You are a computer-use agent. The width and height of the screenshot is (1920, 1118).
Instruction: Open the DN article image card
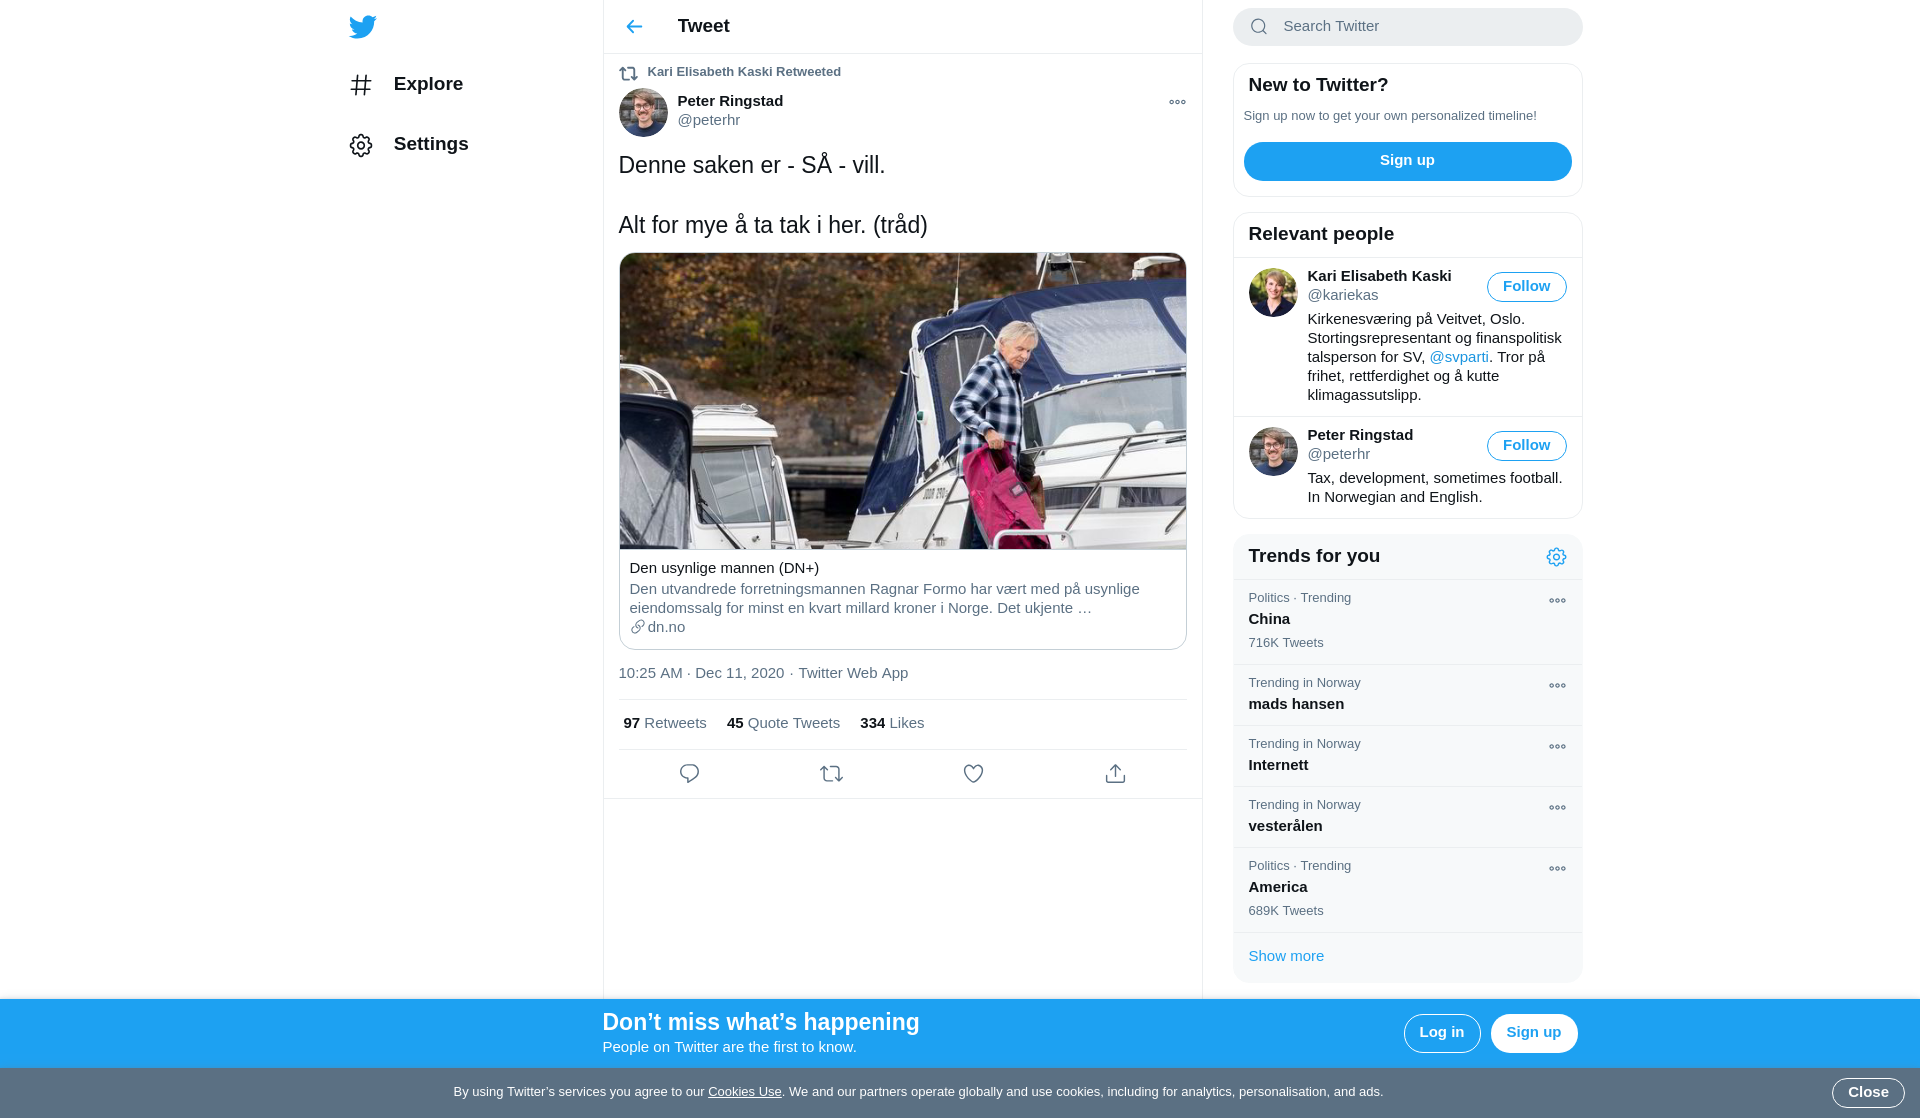pyautogui.click(x=902, y=401)
